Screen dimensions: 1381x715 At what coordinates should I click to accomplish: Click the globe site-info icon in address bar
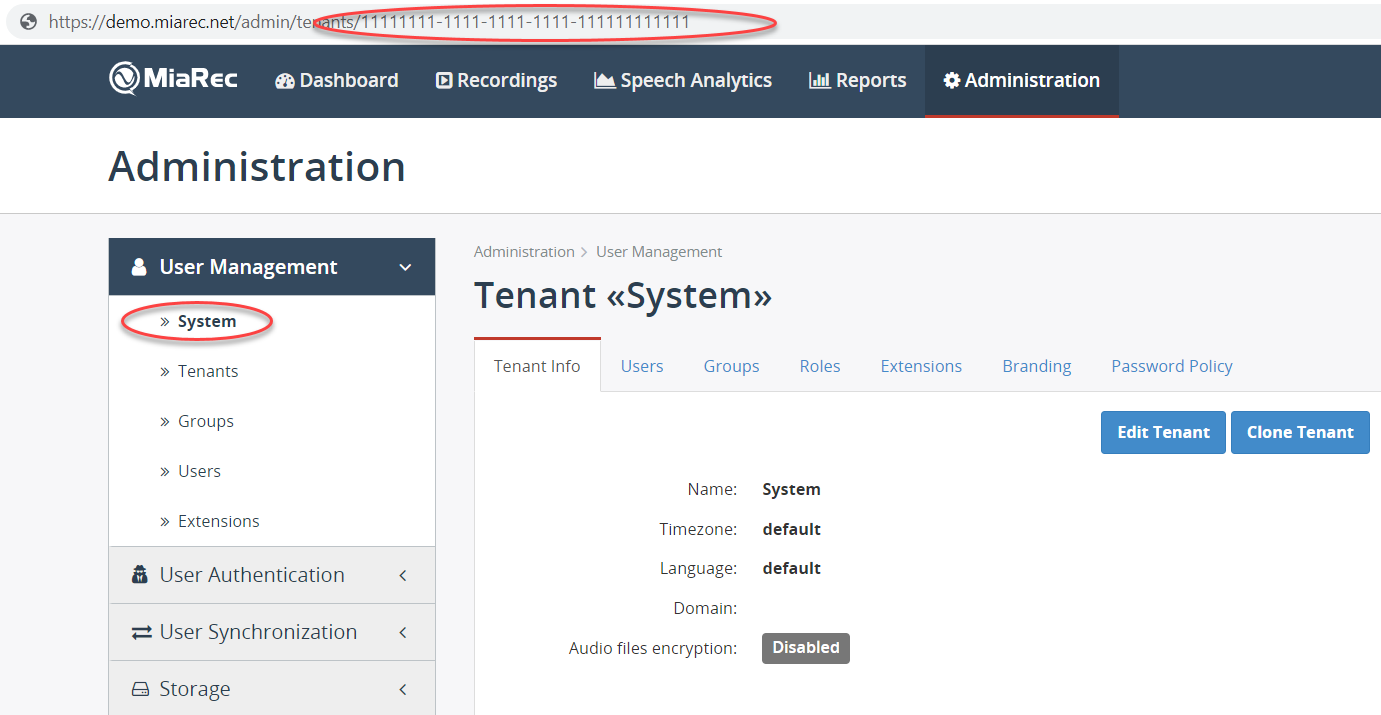point(29,21)
